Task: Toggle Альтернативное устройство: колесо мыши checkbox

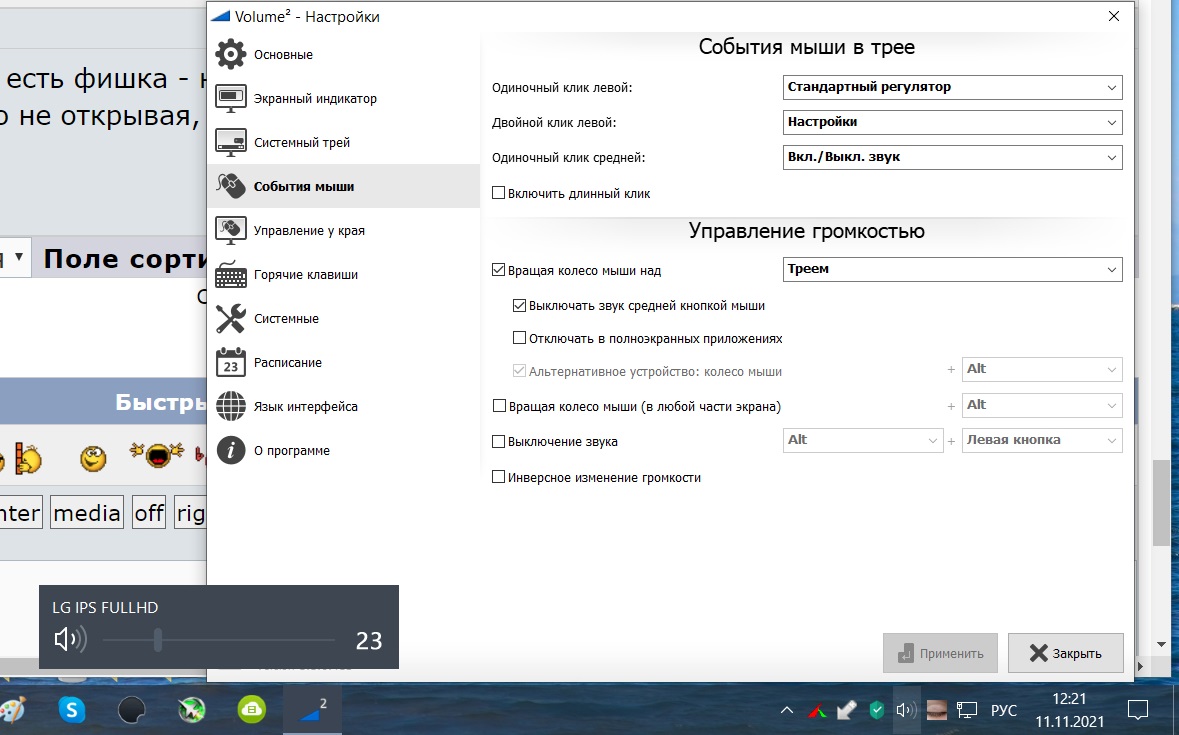Action: coord(519,371)
